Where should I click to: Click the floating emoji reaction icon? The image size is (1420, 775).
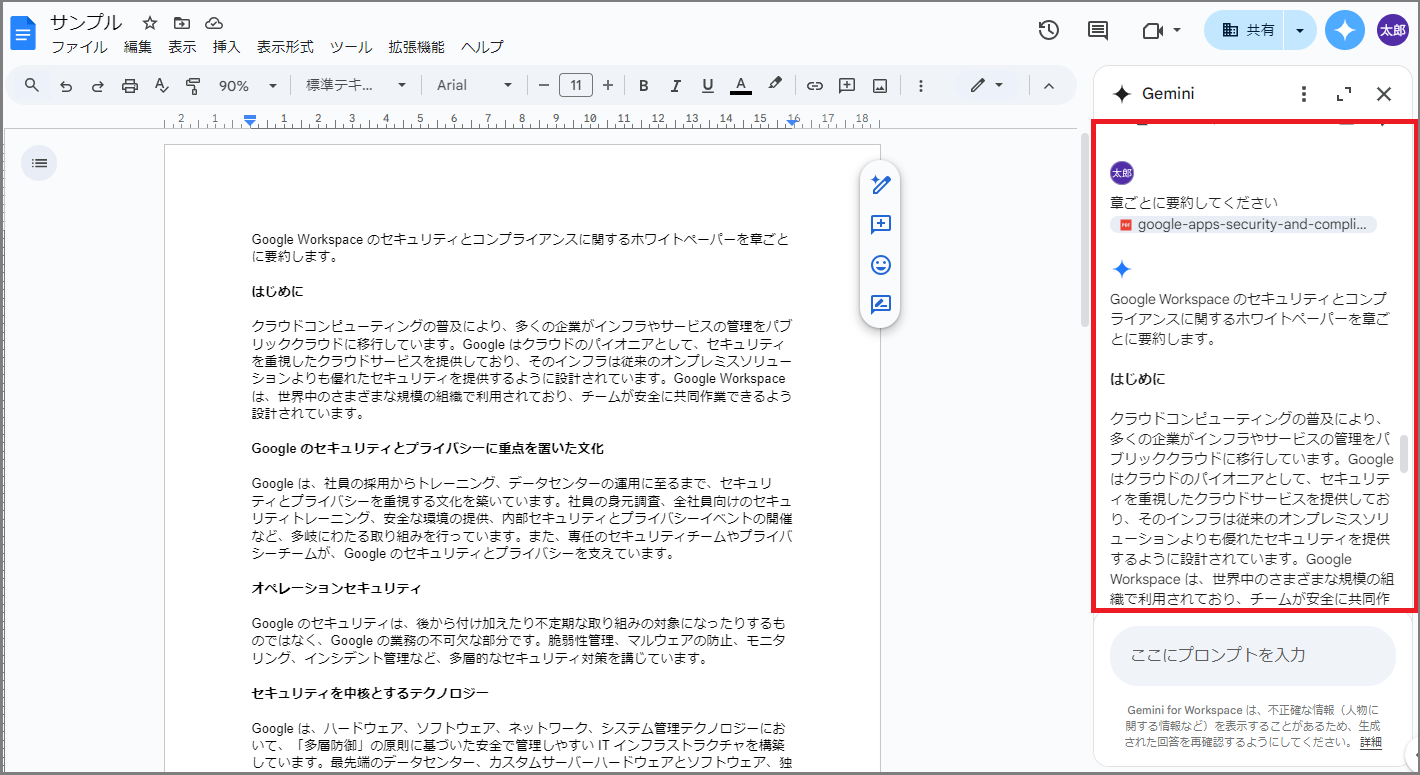coord(880,265)
